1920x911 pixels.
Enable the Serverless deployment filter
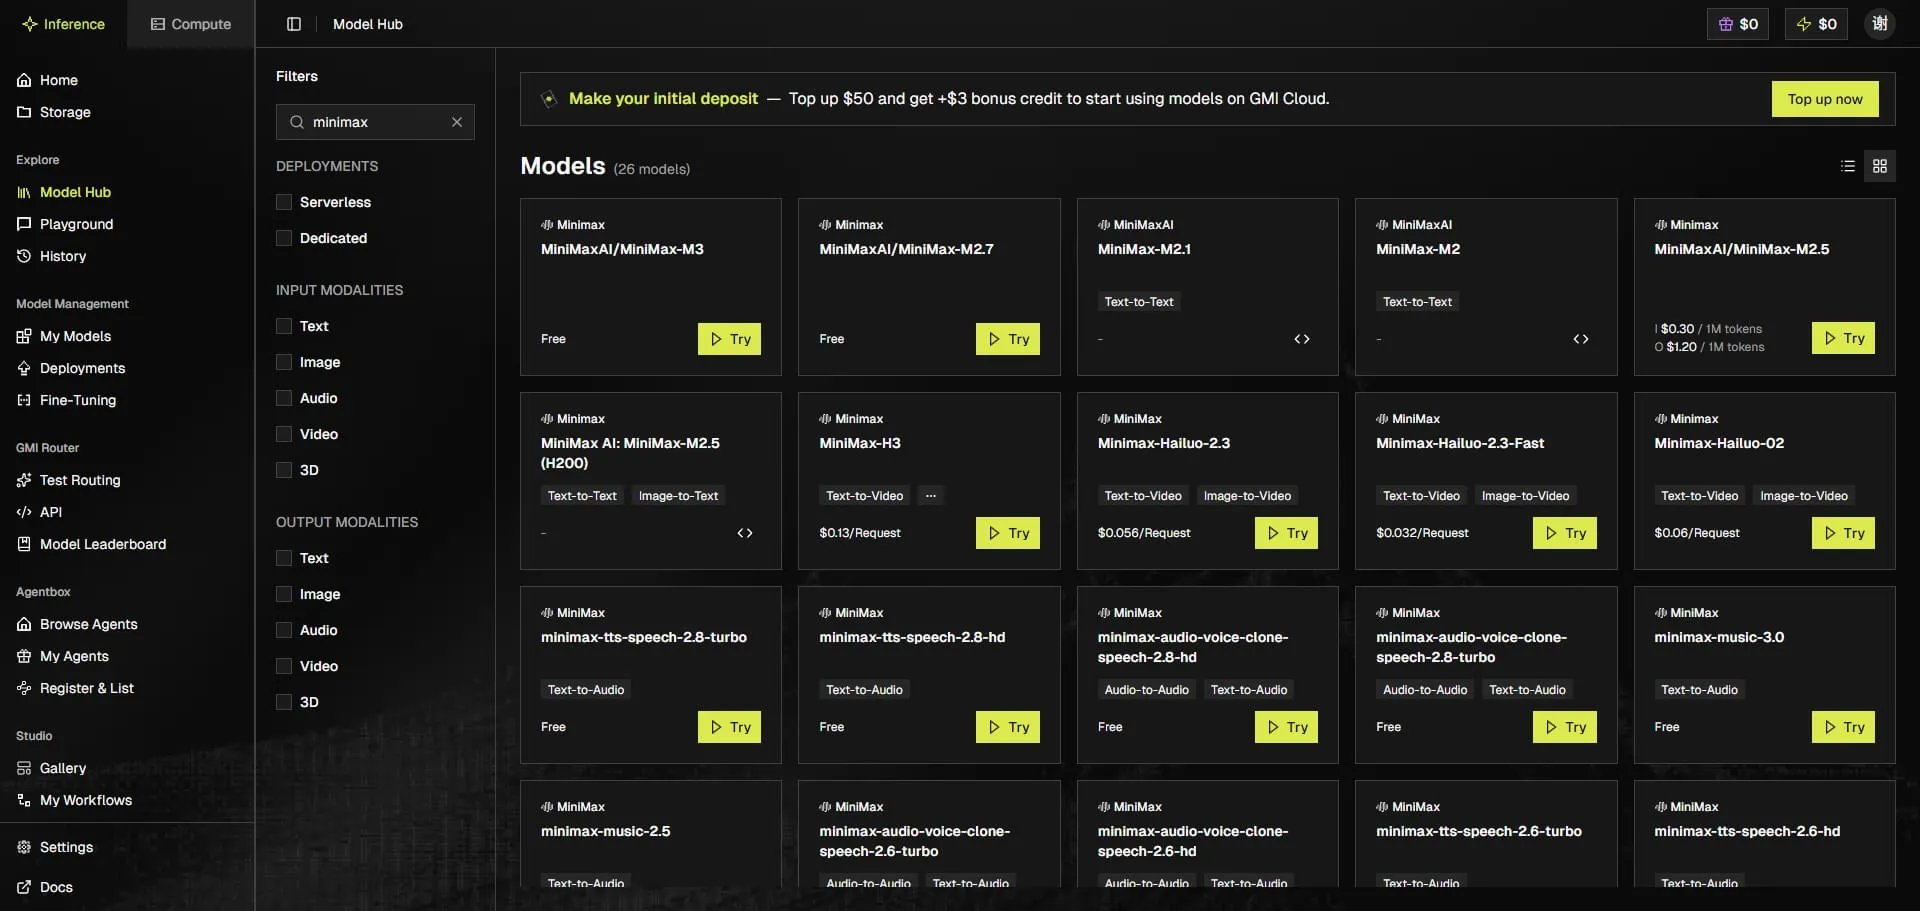(284, 202)
